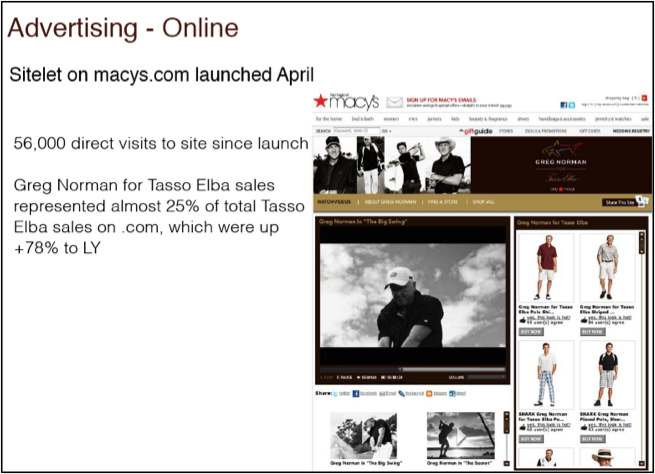Click BUY NOW under striped polo

[x=592, y=332]
